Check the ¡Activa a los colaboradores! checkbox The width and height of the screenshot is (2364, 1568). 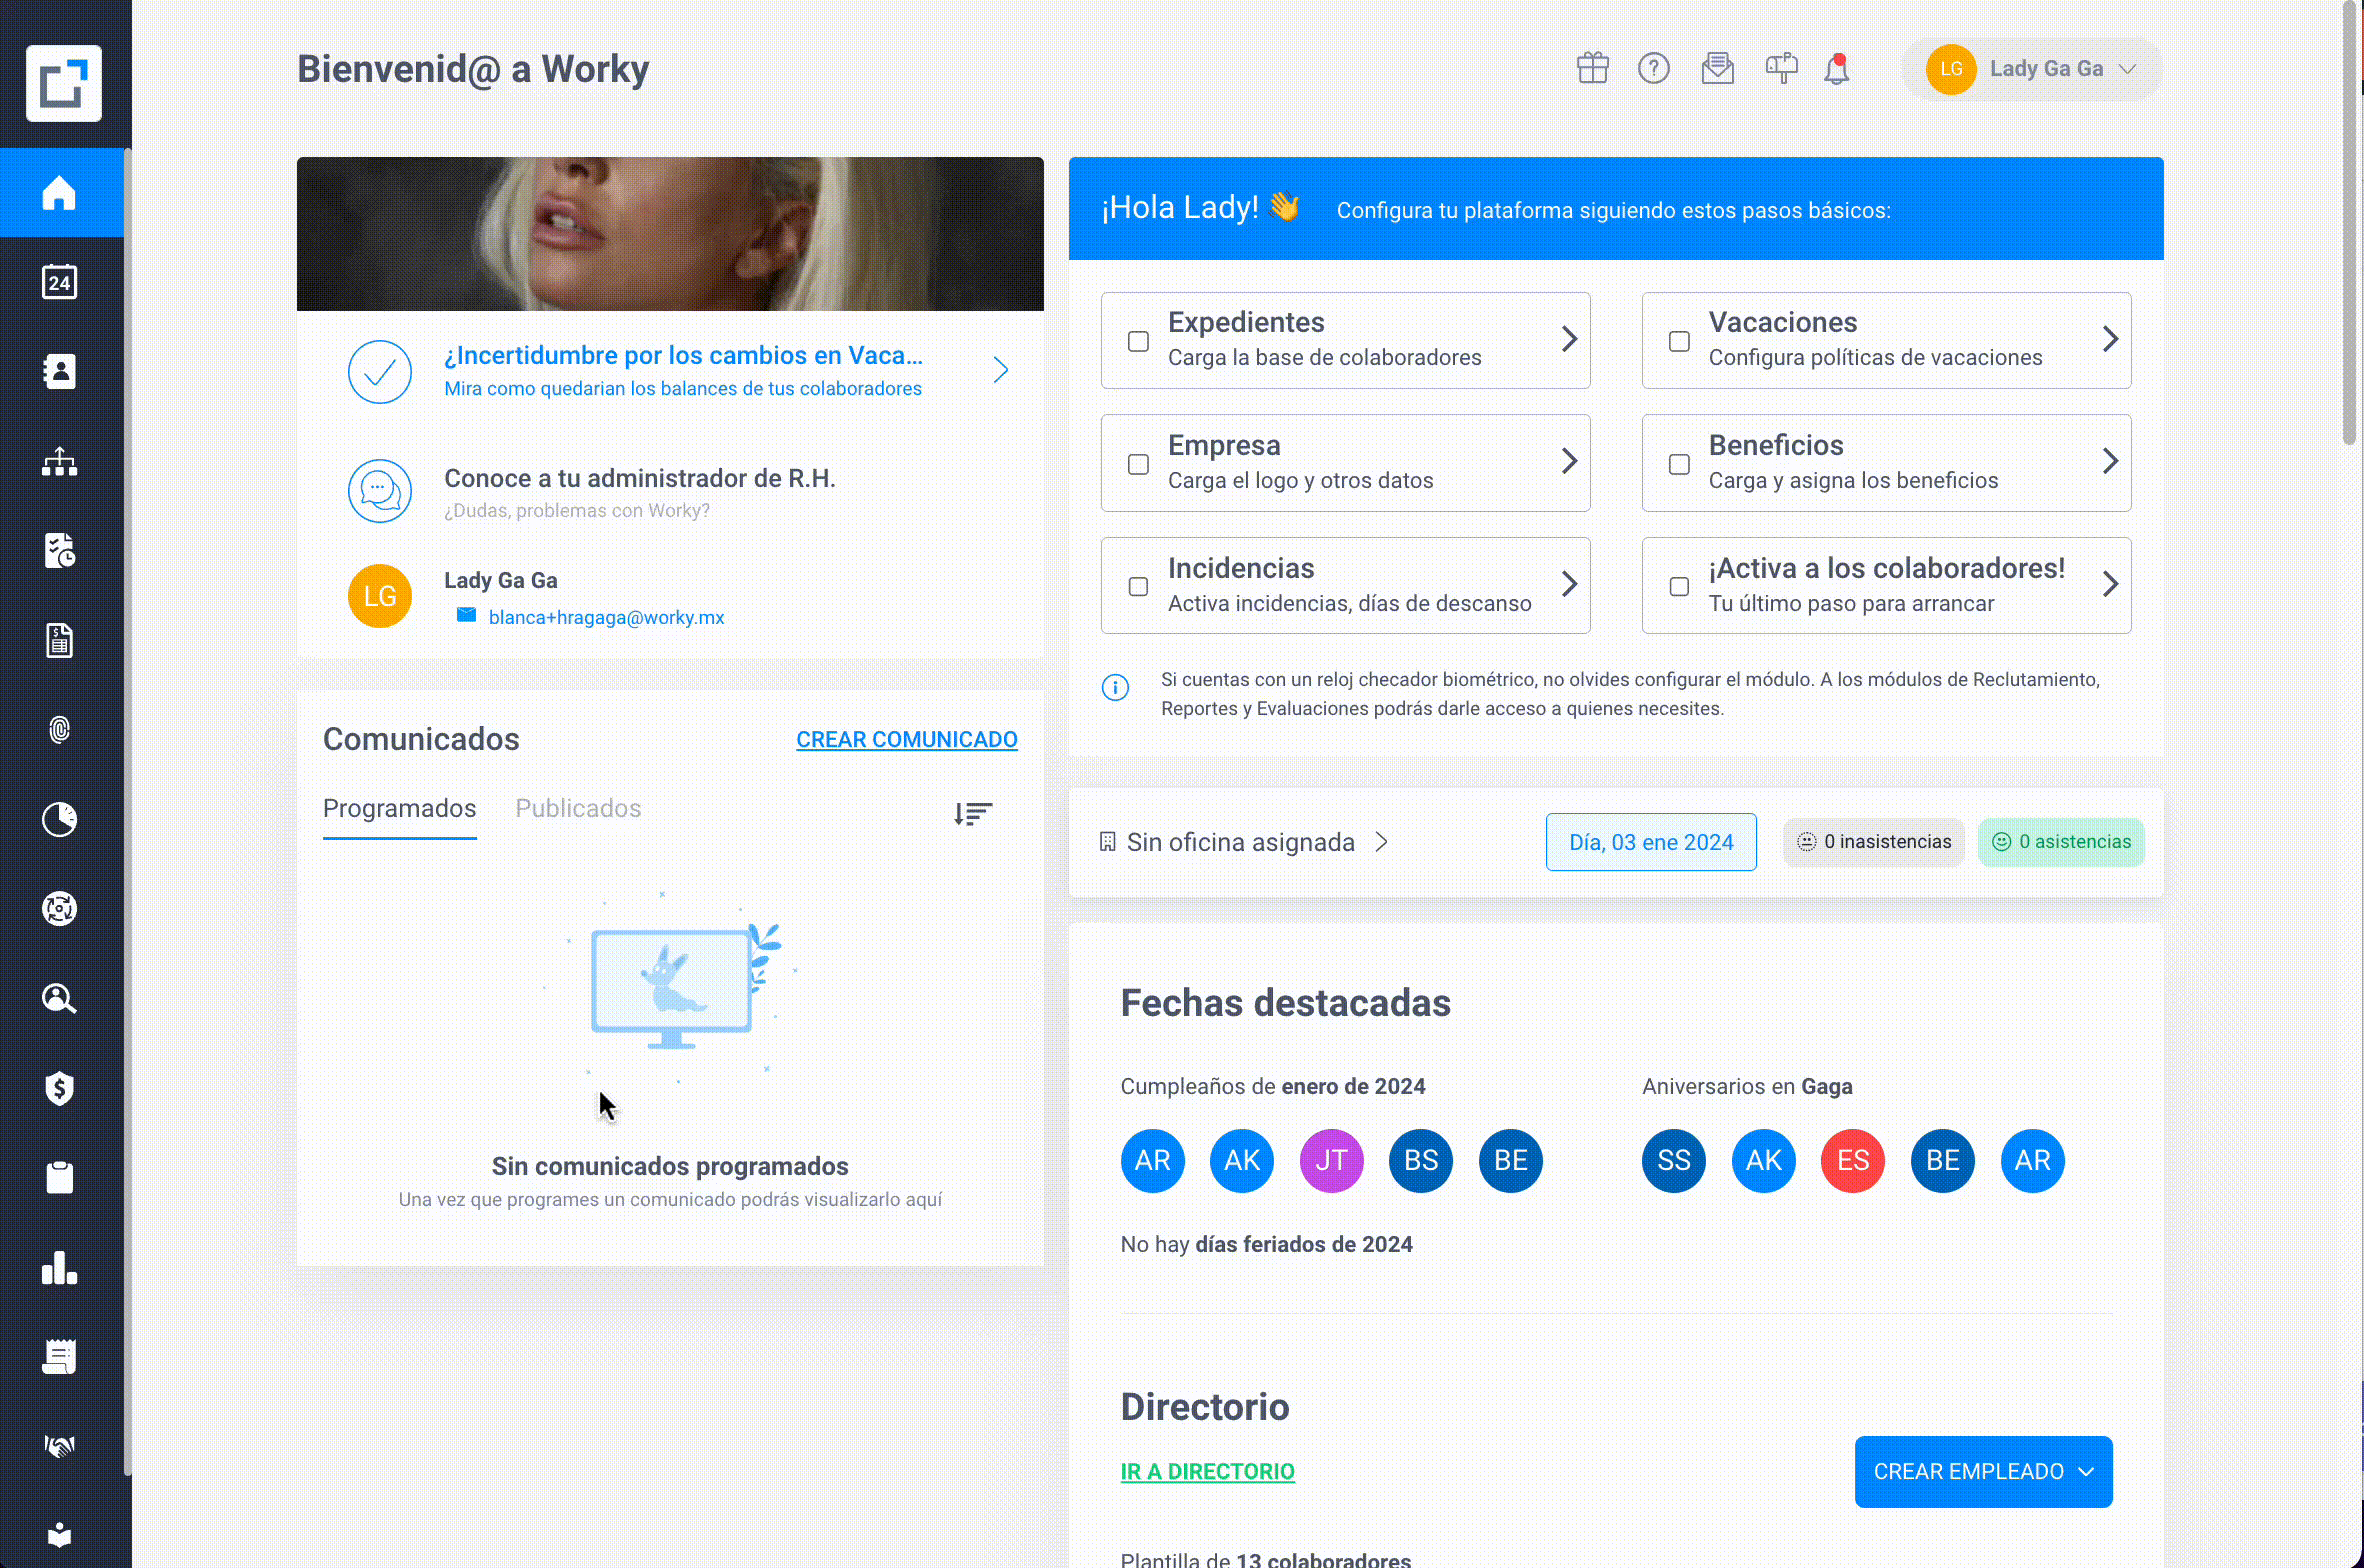pos(1679,586)
